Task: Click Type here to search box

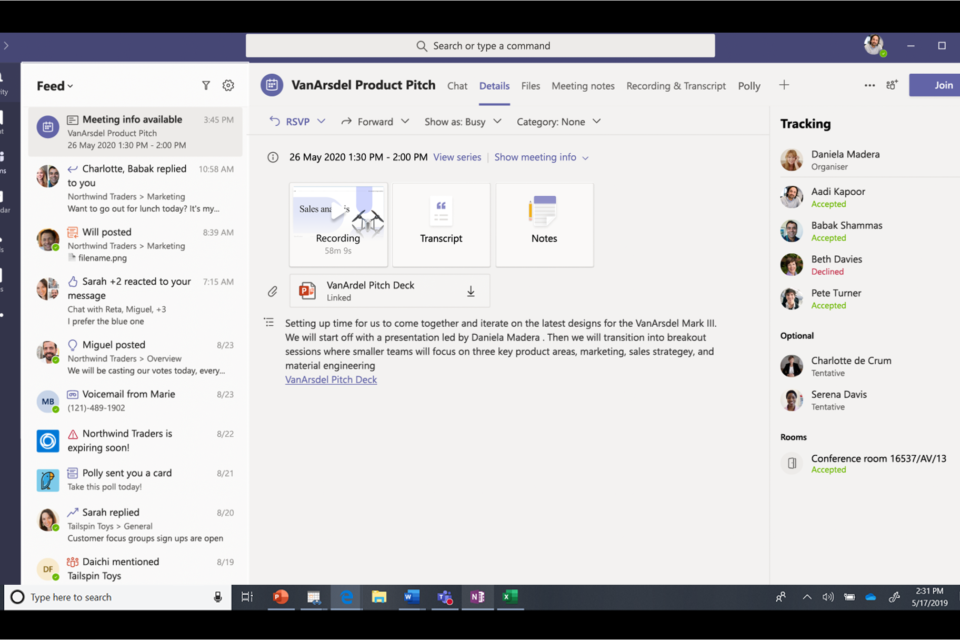Action: click(x=118, y=597)
